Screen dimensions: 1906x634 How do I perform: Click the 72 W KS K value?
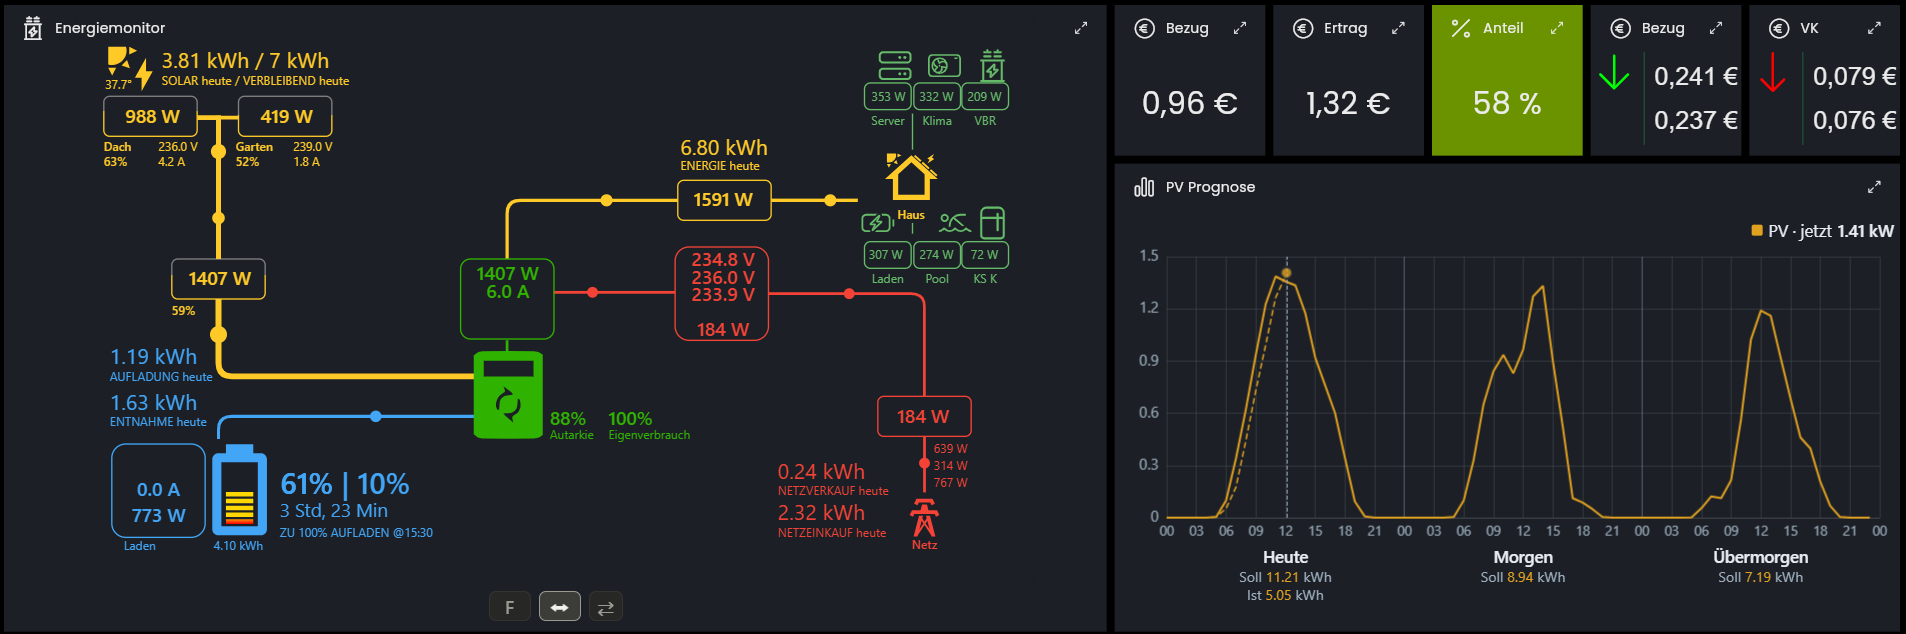coord(985,255)
